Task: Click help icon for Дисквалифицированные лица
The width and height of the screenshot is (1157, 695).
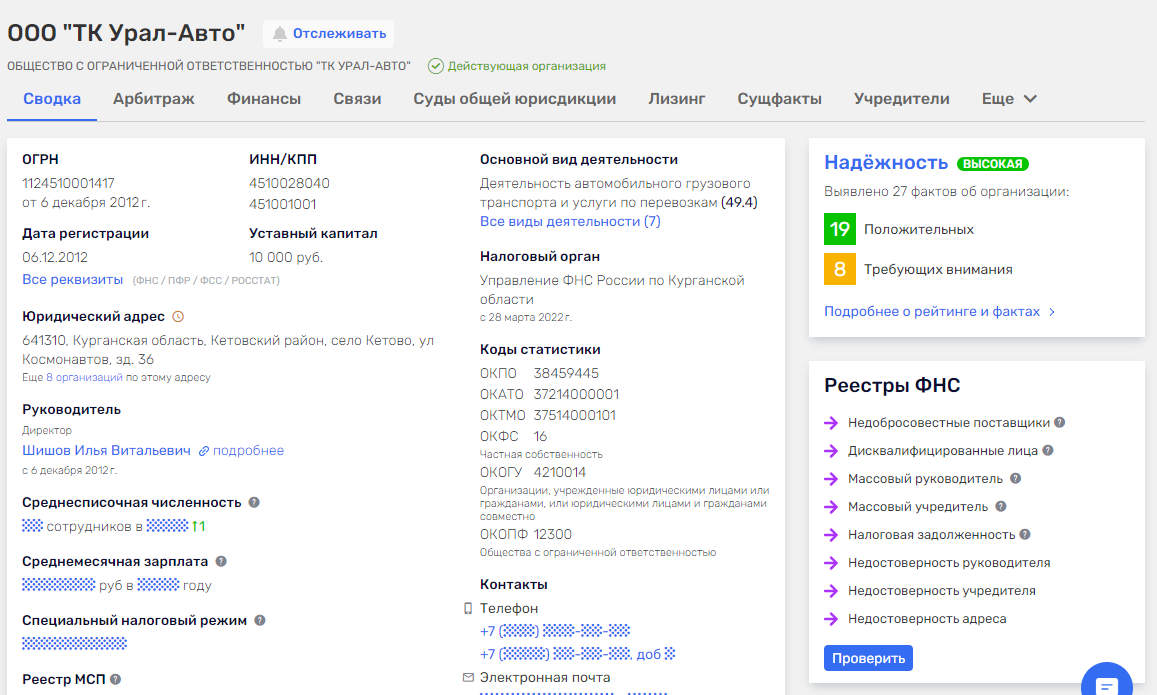Action: pos(1048,451)
